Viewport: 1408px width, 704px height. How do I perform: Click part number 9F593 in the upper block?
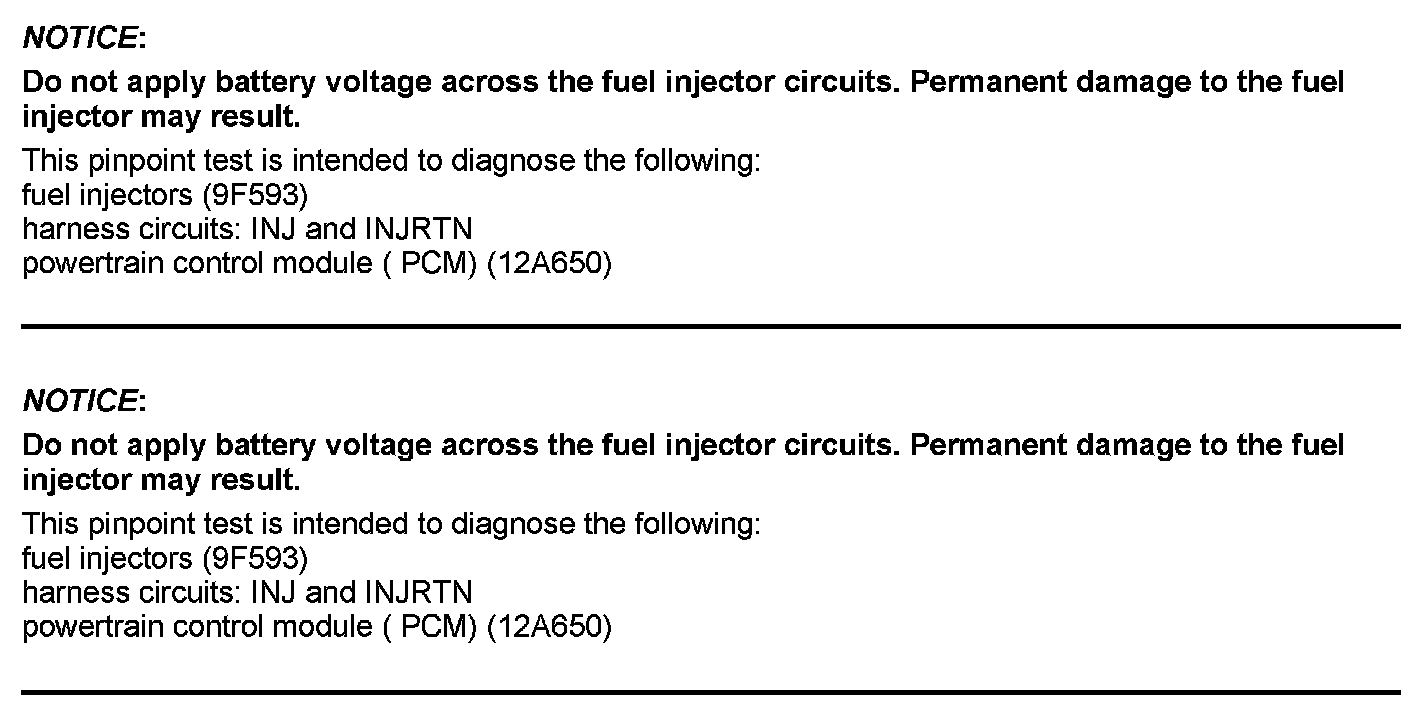254,194
